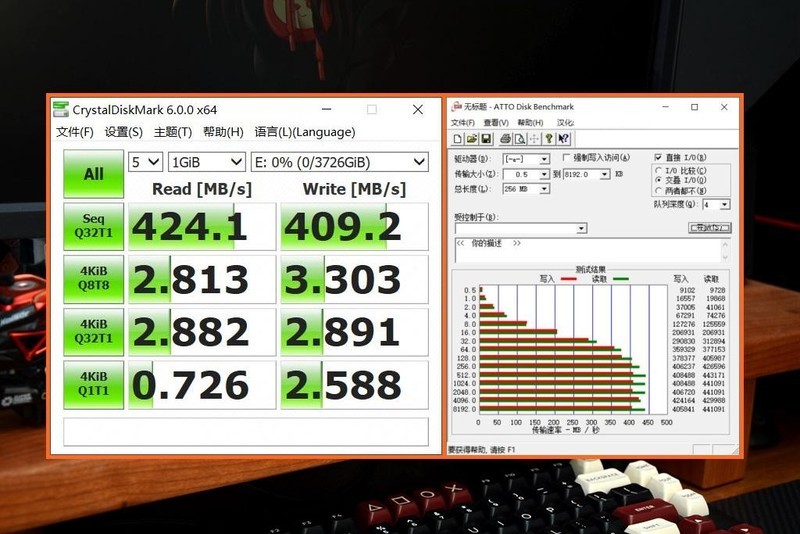The image size is (800, 534).
Task: Click 4KiB Q8T8 write value 3.303
Action: [355, 279]
